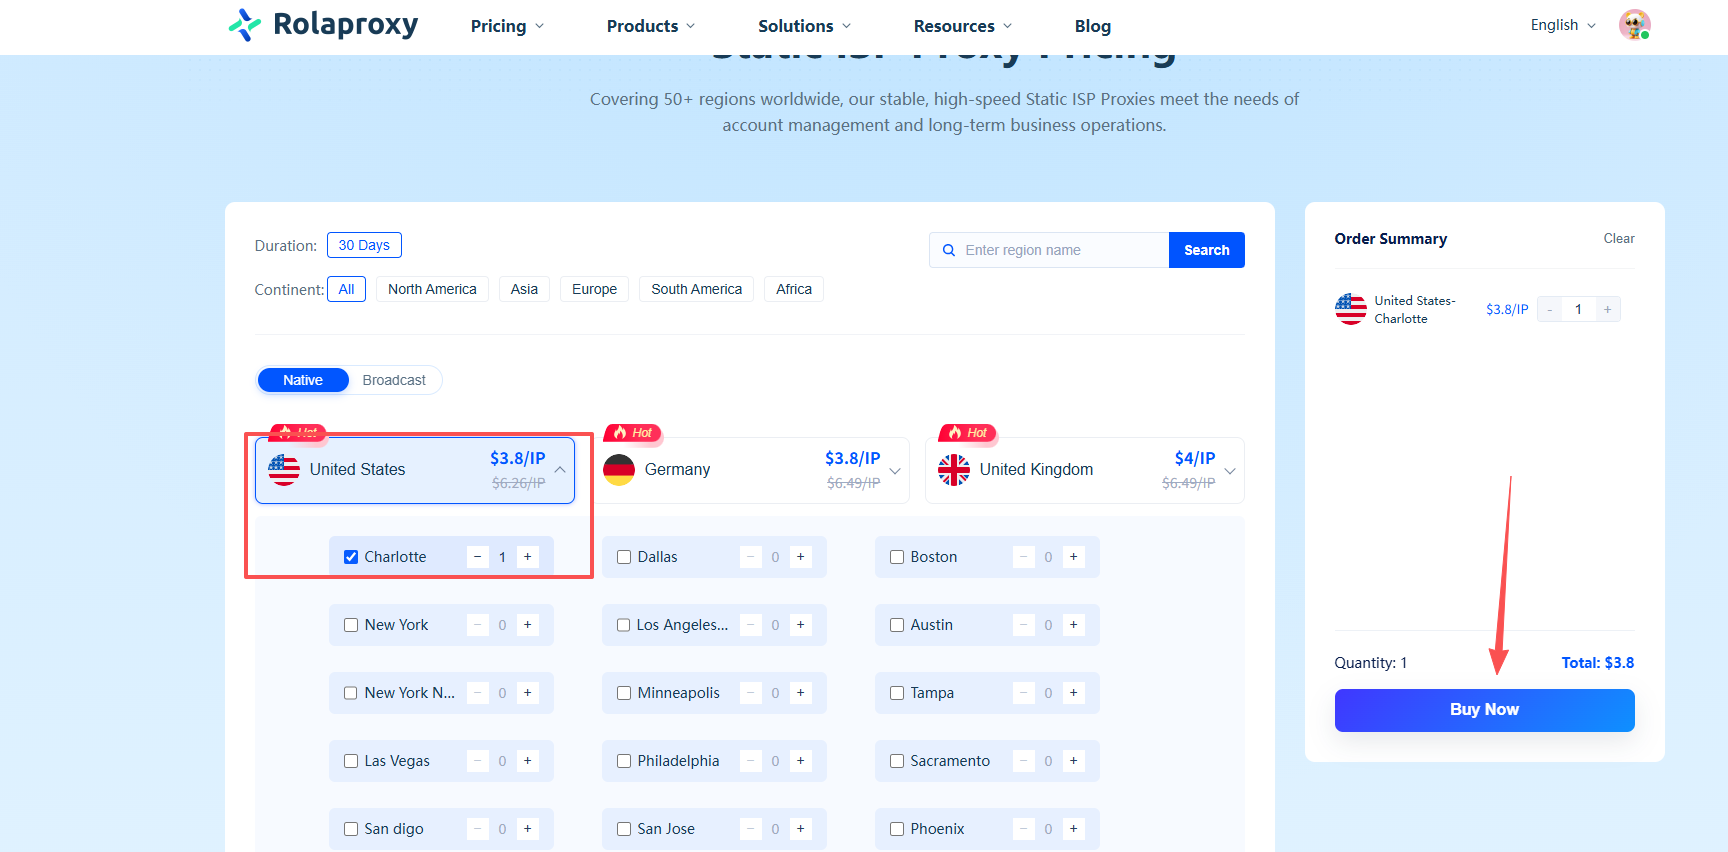
Task: Check the Boston checkbox
Action: pyautogui.click(x=897, y=557)
